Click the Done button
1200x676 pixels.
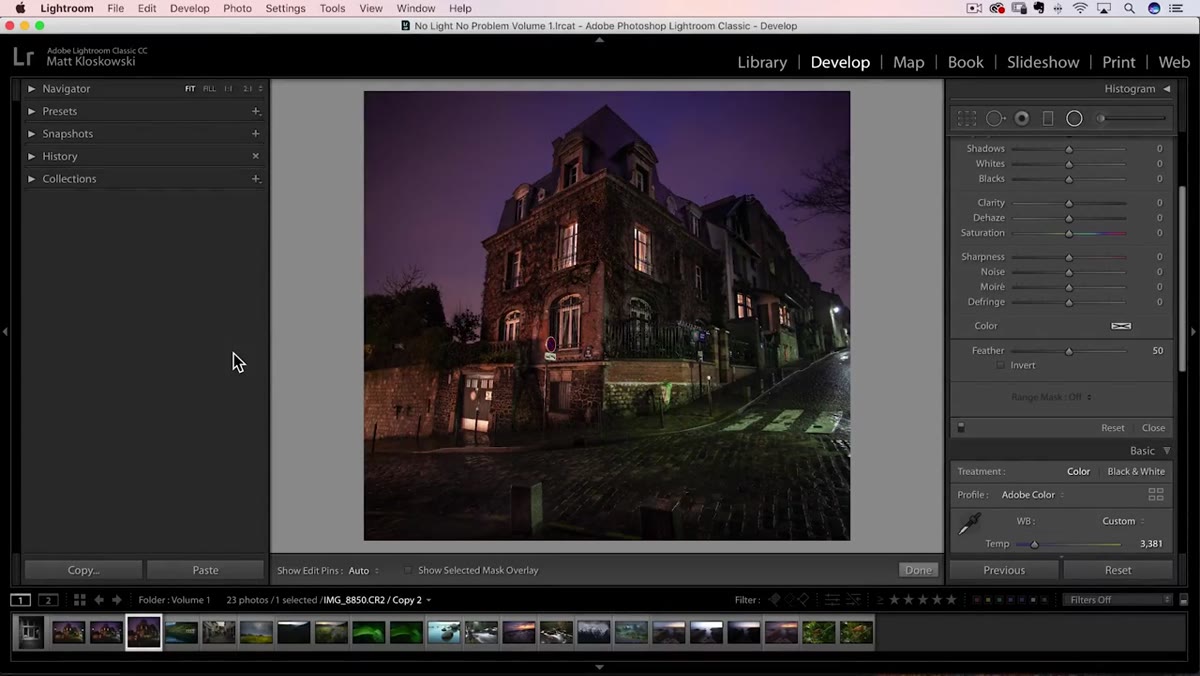tap(918, 570)
